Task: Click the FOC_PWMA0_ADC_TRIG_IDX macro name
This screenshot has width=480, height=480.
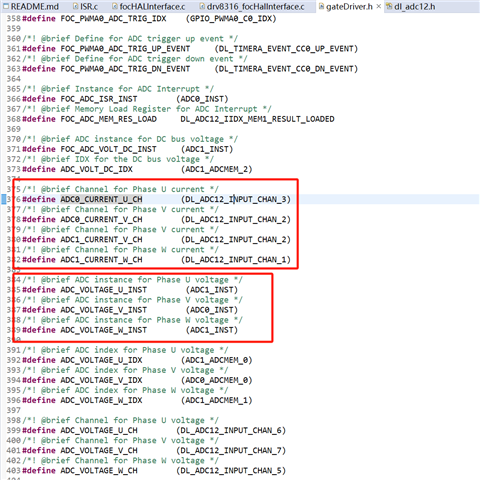Action: click(x=113, y=19)
